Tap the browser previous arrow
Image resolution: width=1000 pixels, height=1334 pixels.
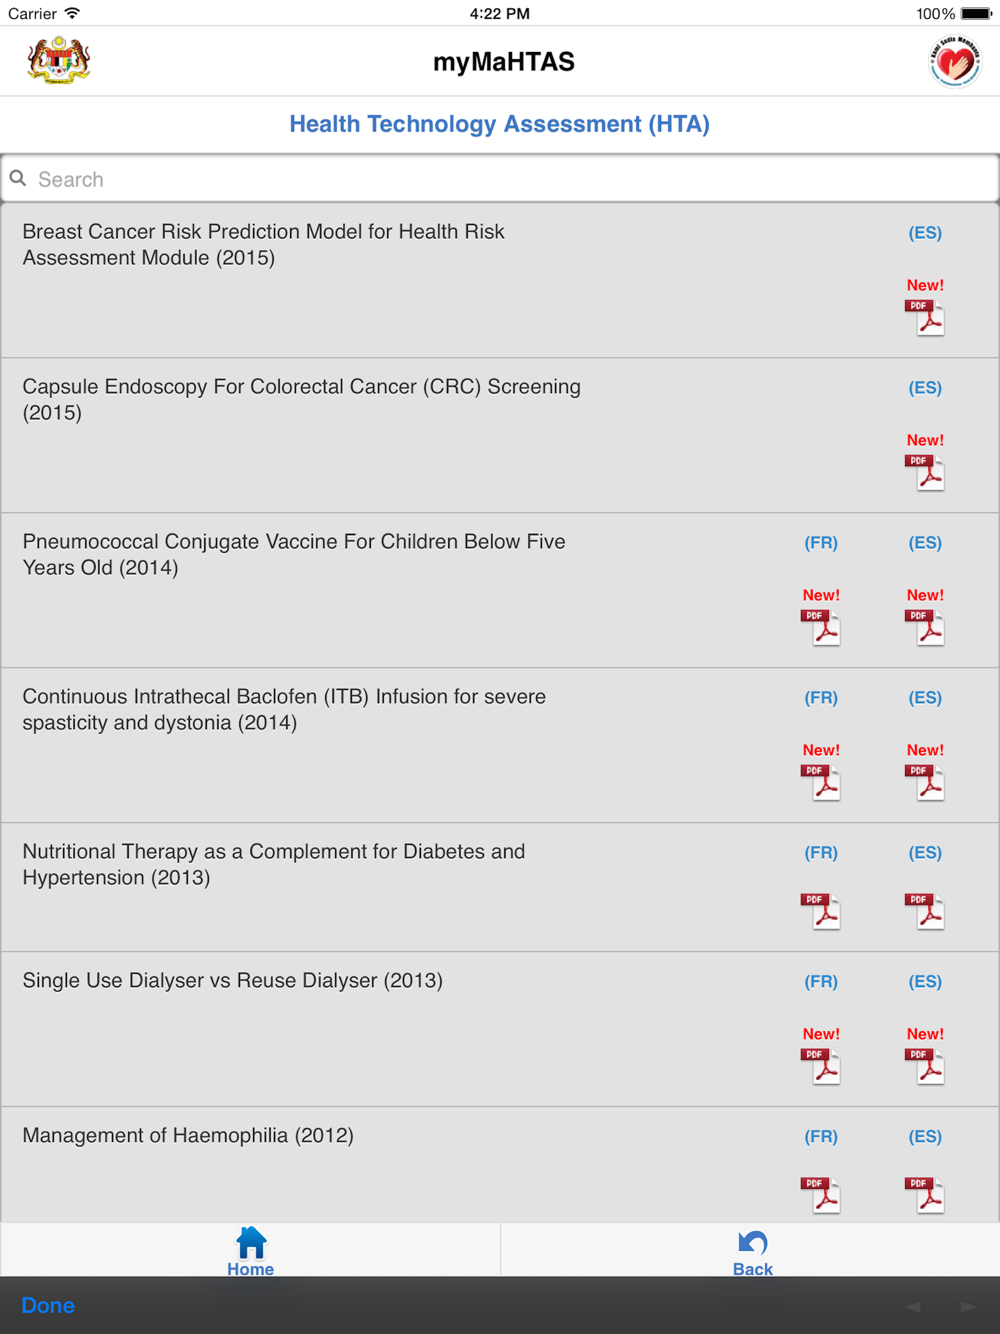coord(912,1306)
